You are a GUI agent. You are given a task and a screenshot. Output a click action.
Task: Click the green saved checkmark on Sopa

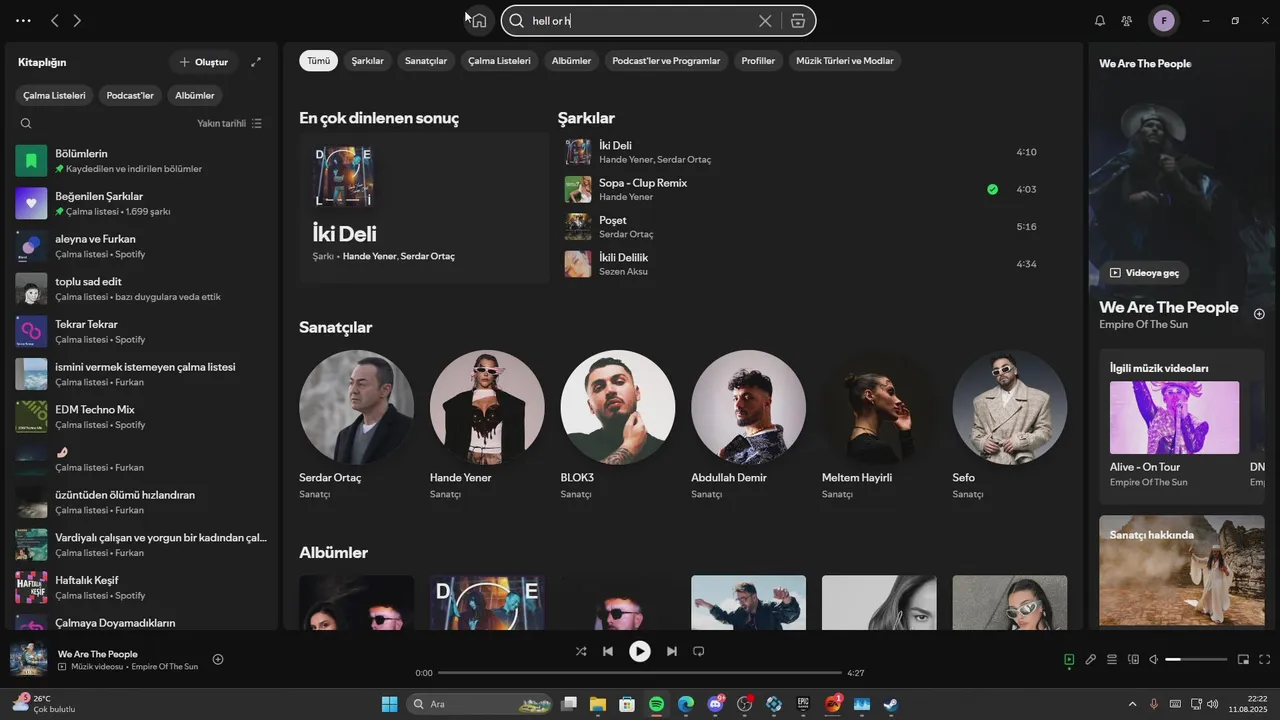[x=992, y=189]
